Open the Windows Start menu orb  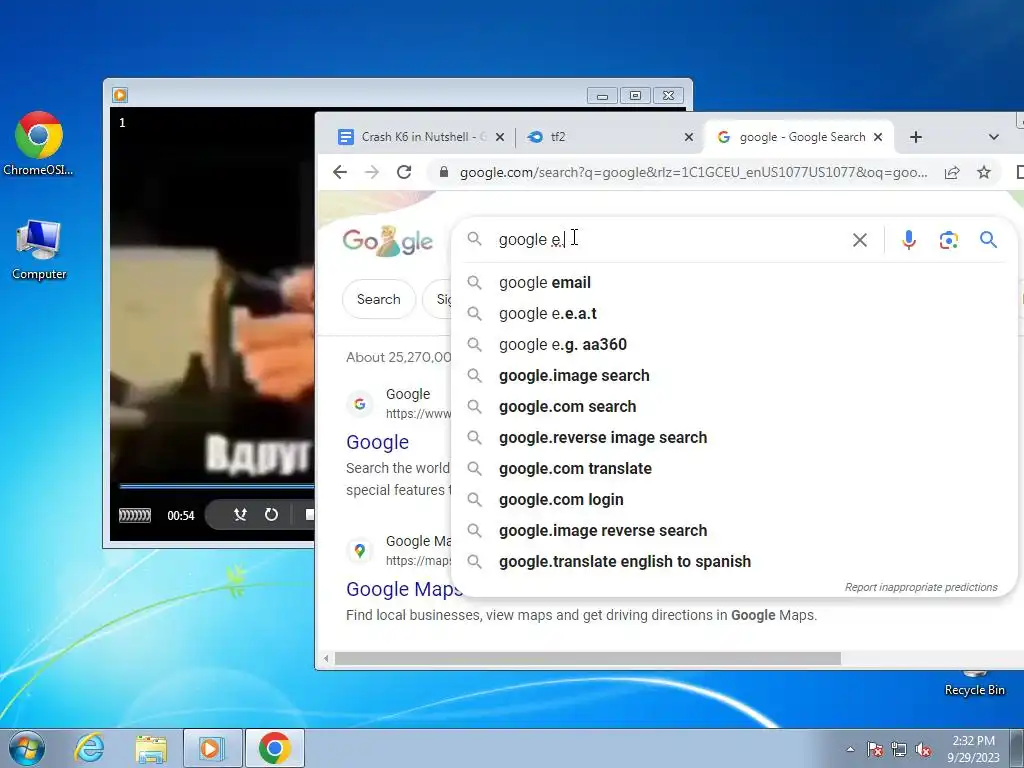pos(27,748)
